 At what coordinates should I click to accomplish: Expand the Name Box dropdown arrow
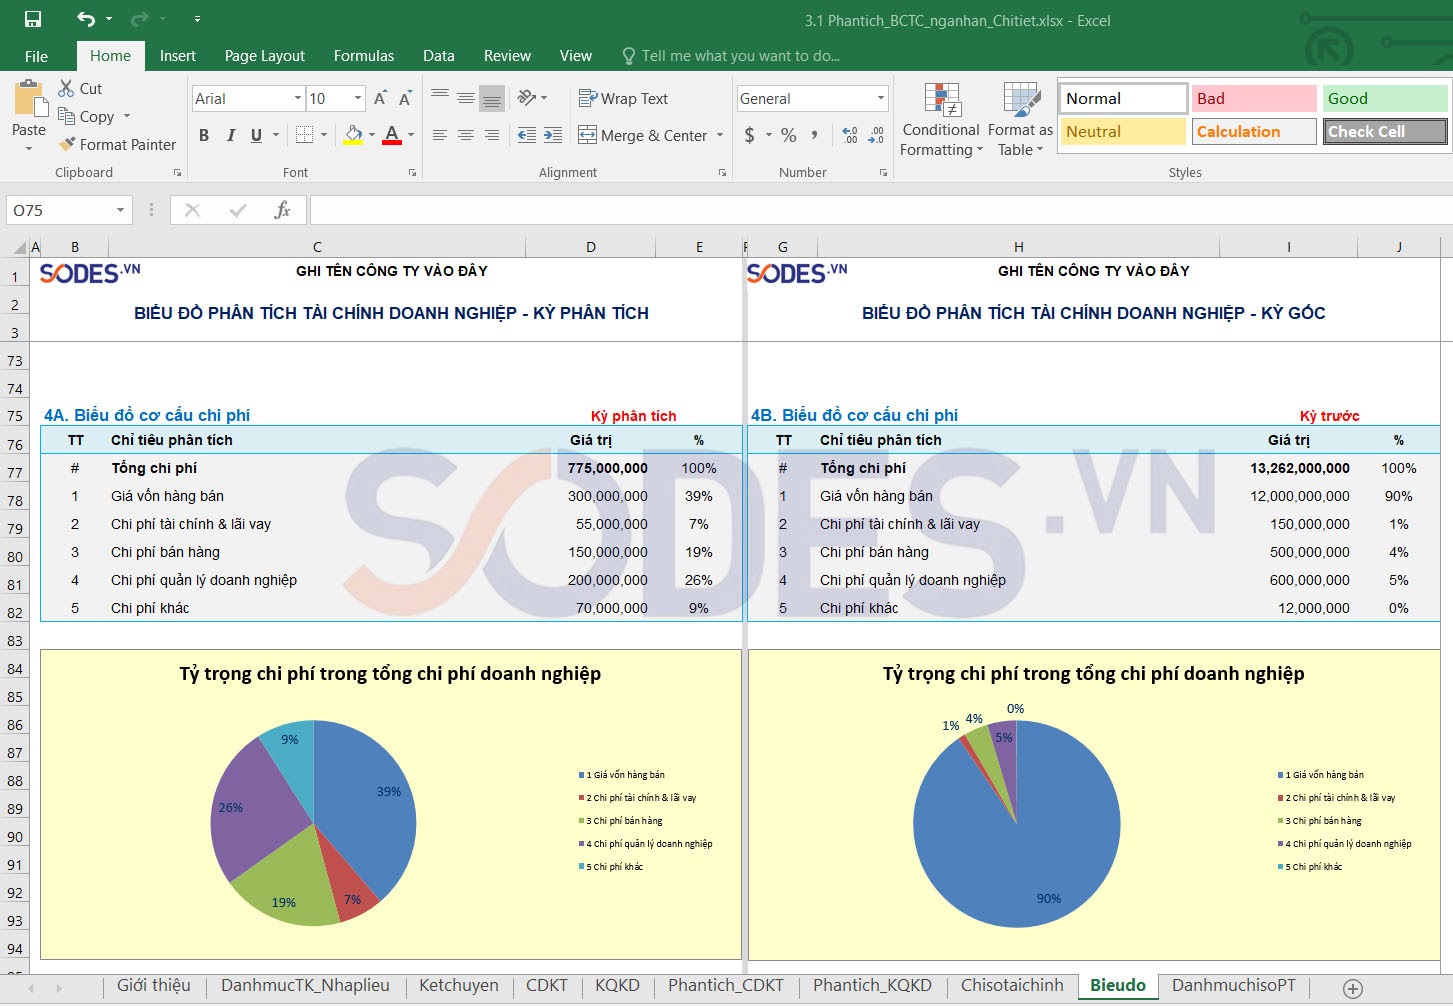pos(120,210)
